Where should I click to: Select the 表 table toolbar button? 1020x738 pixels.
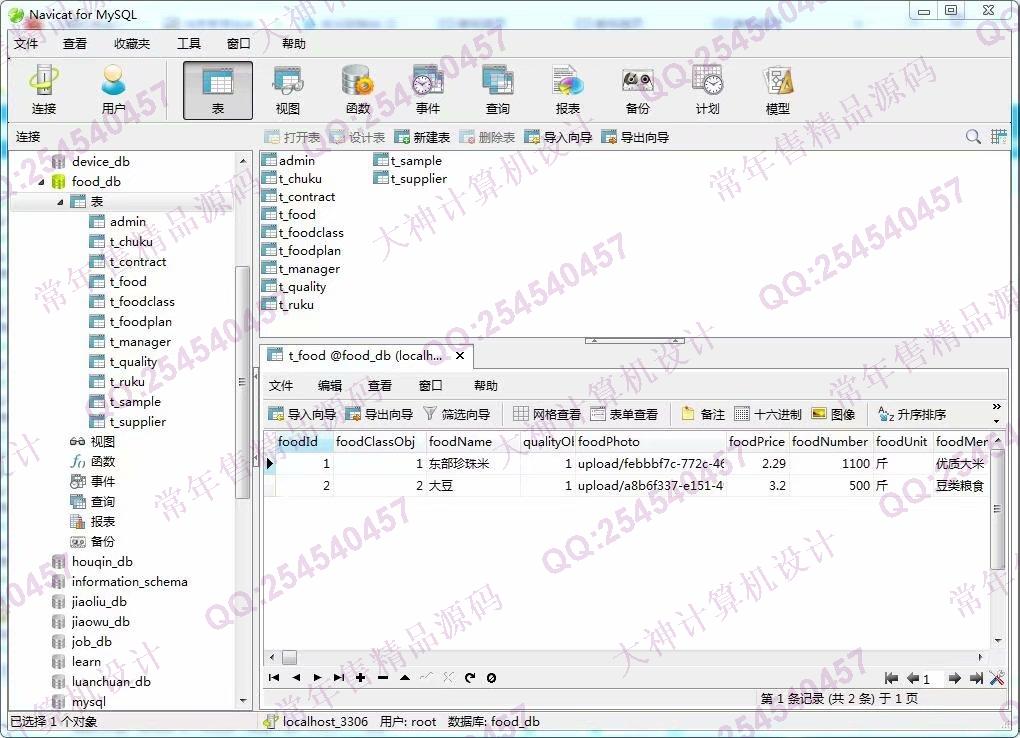click(218, 90)
